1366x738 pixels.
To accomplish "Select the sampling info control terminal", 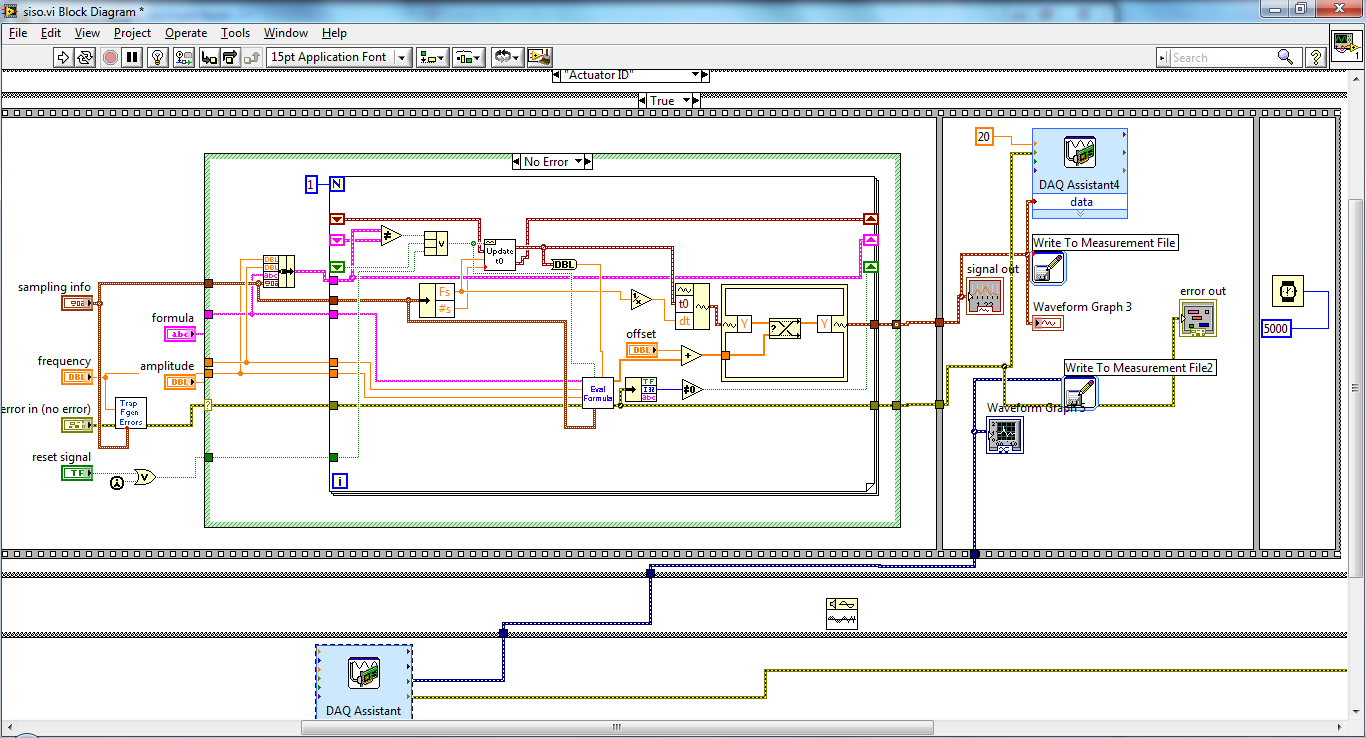I will [77, 303].
